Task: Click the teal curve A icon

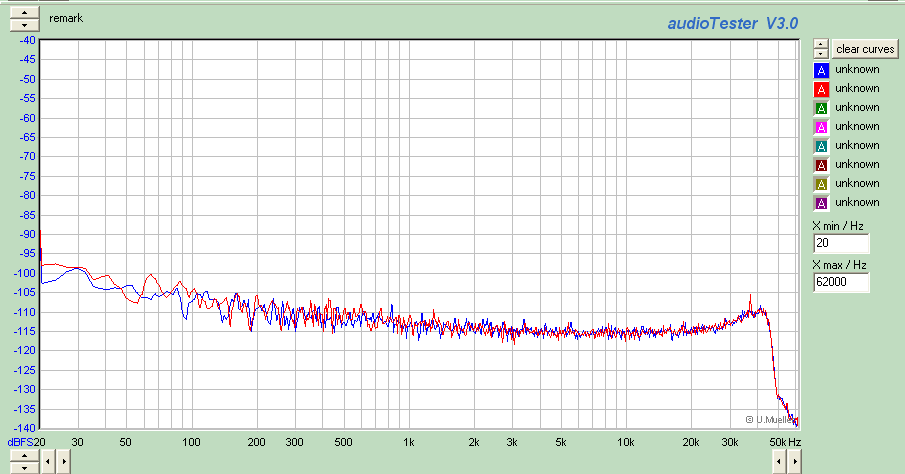Action: pos(821,147)
